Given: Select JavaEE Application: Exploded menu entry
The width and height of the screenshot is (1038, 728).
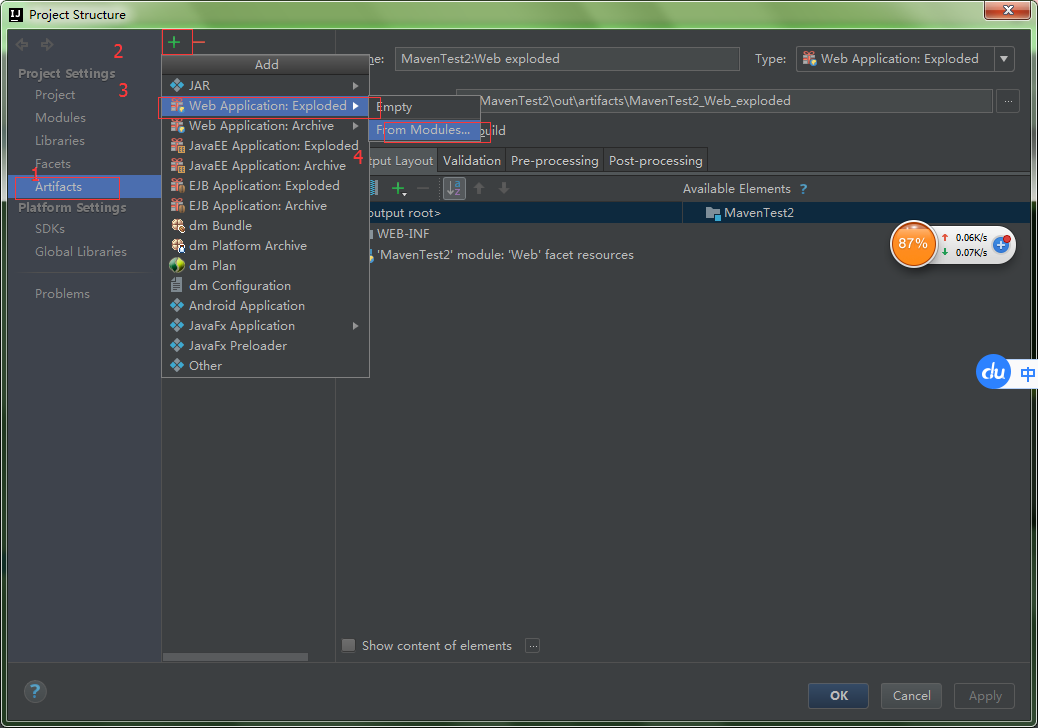Looking at the screenshot, I should click(265, 146).
